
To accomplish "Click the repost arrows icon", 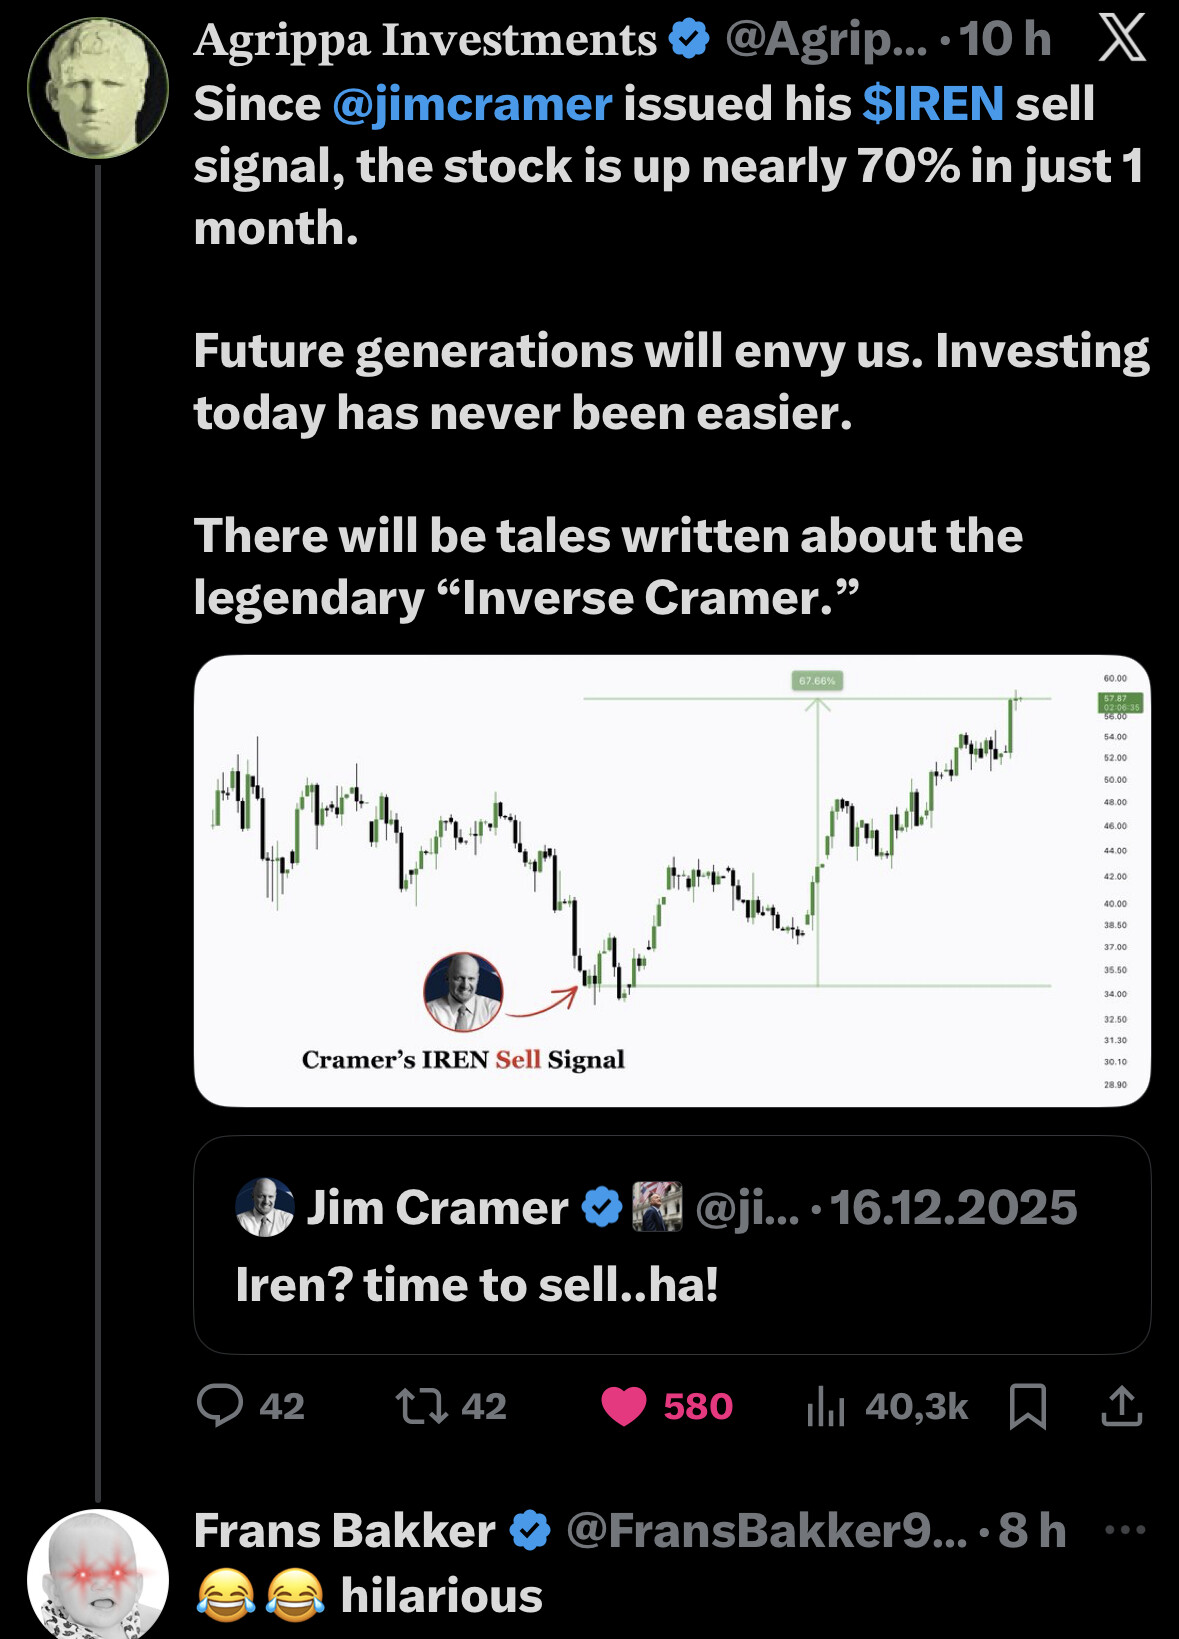I will (422, 1405).
